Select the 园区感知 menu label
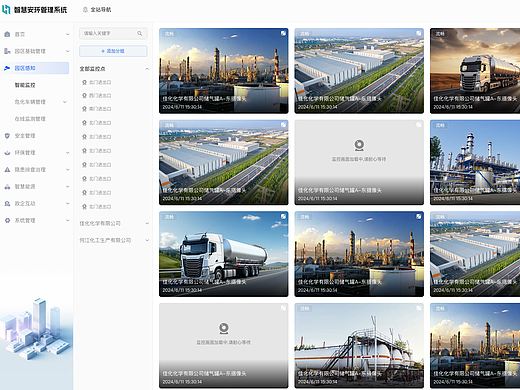The width and height of the screenshot is (520, 390). pos(25,68)
